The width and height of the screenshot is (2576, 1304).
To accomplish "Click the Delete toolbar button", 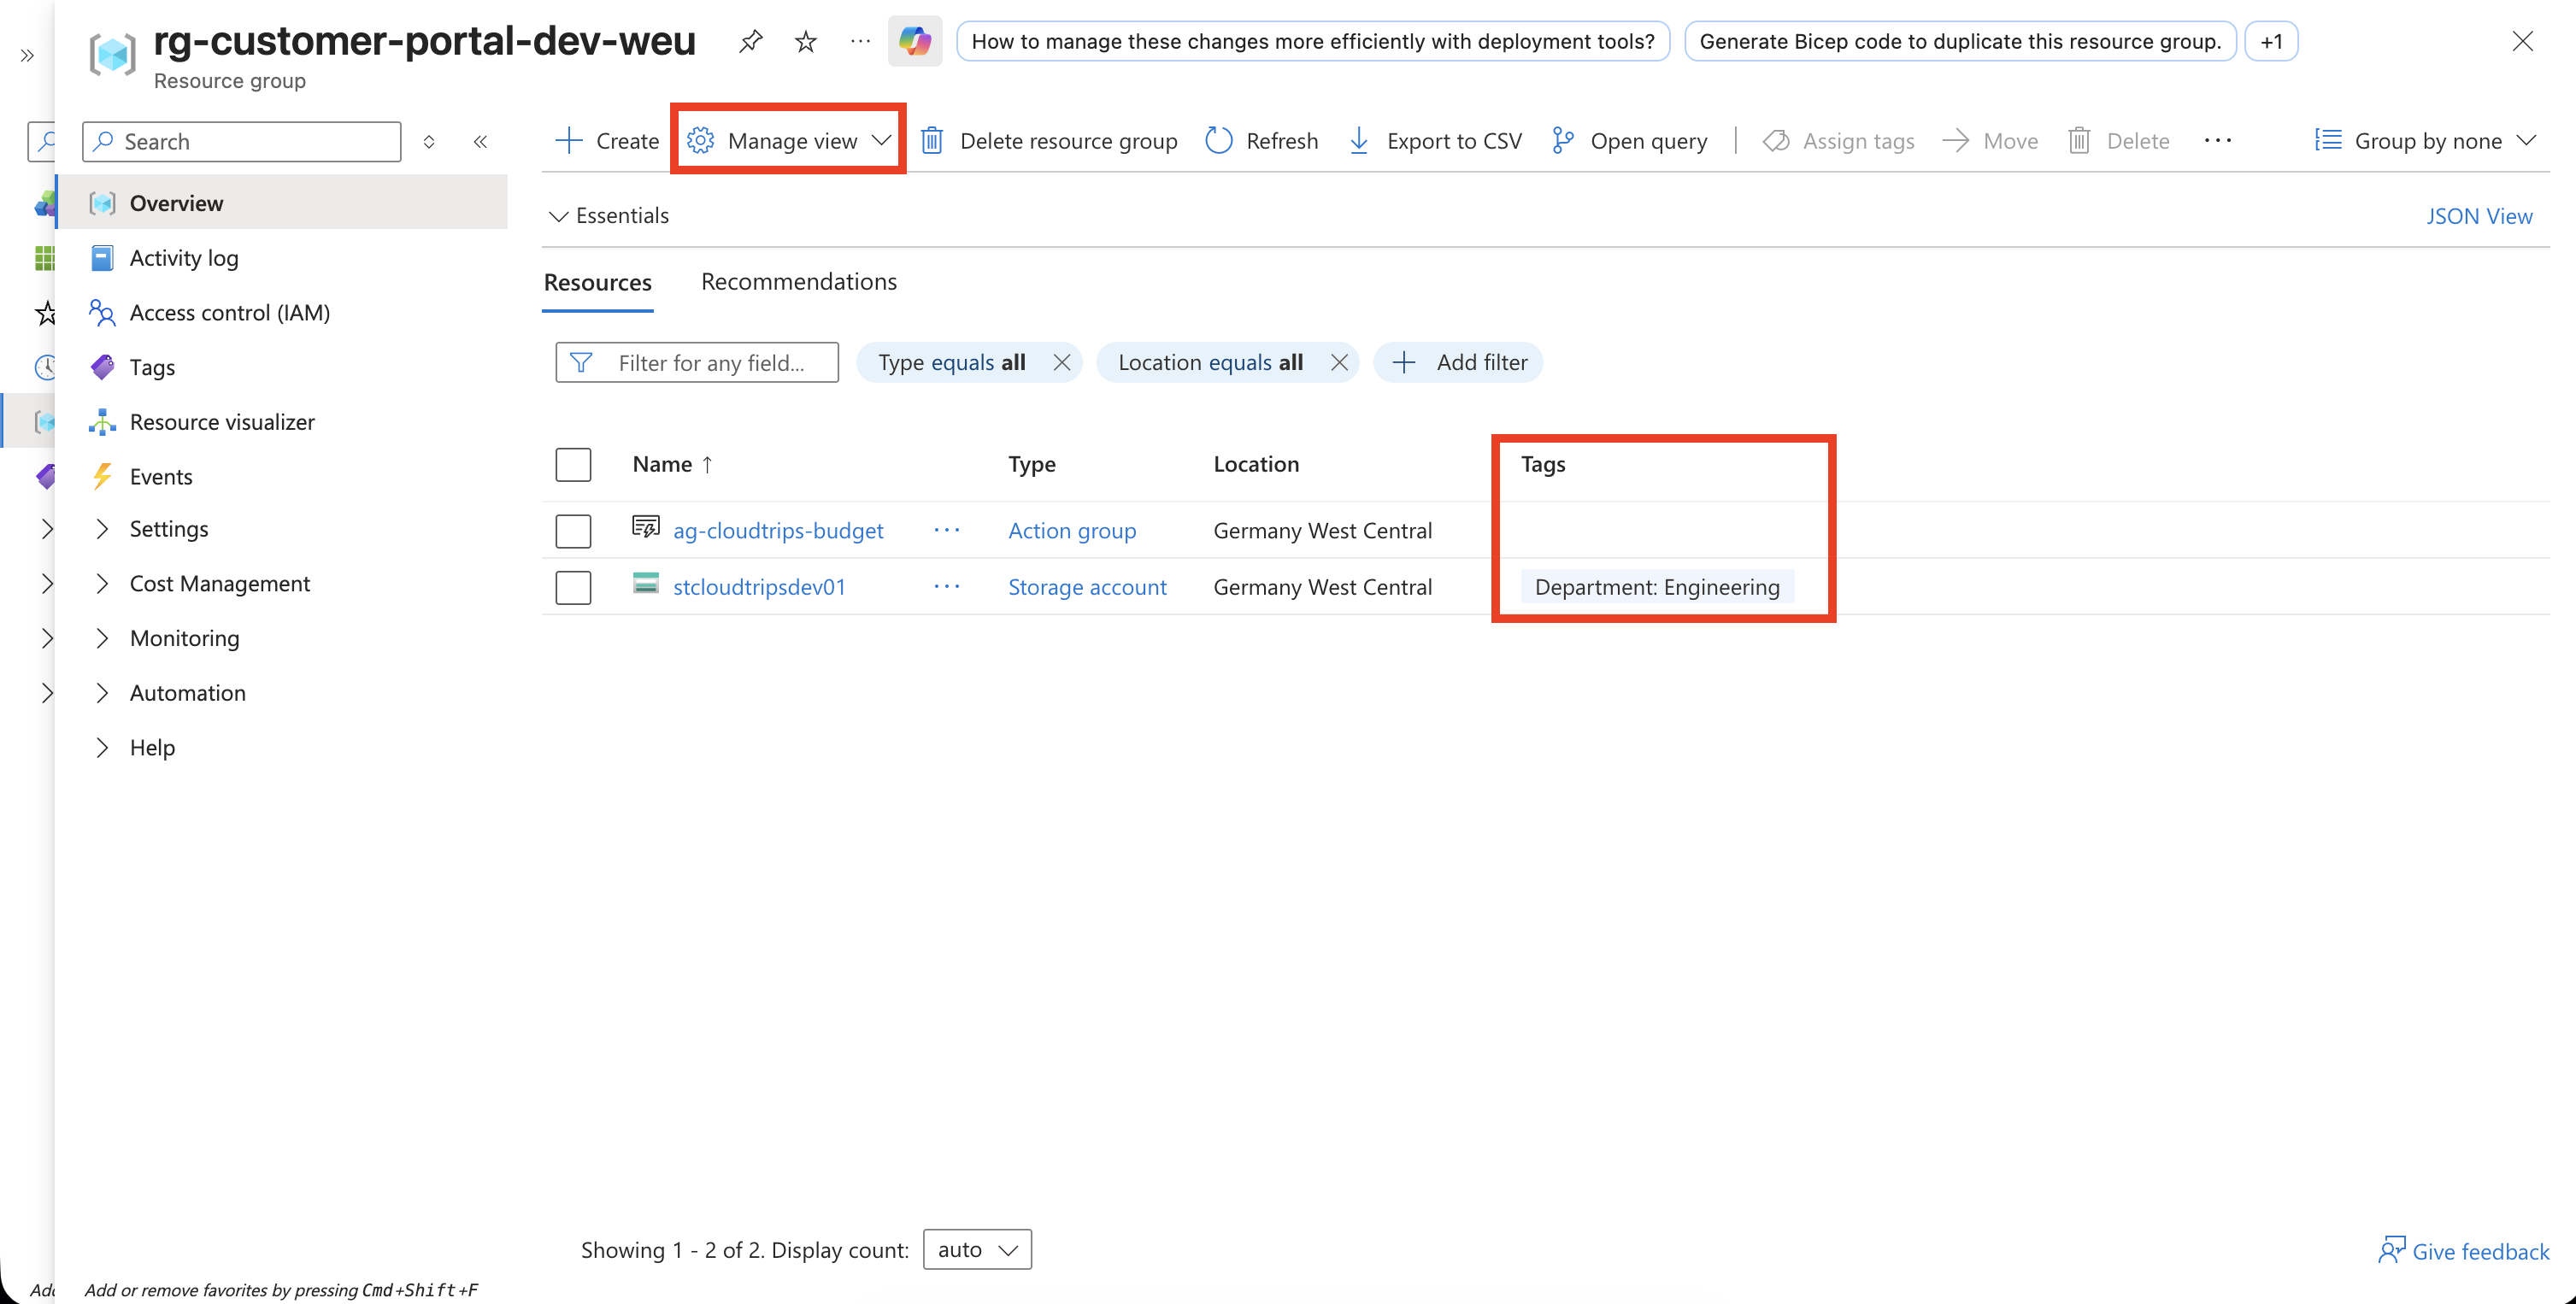I will click(x=2118, y=141).
